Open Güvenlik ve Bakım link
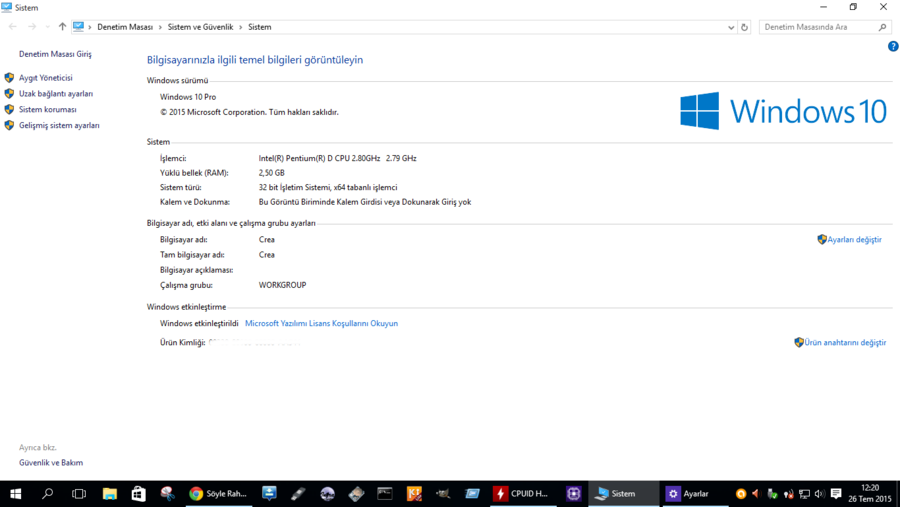This screenshot has width=900, height=507. 51,462
